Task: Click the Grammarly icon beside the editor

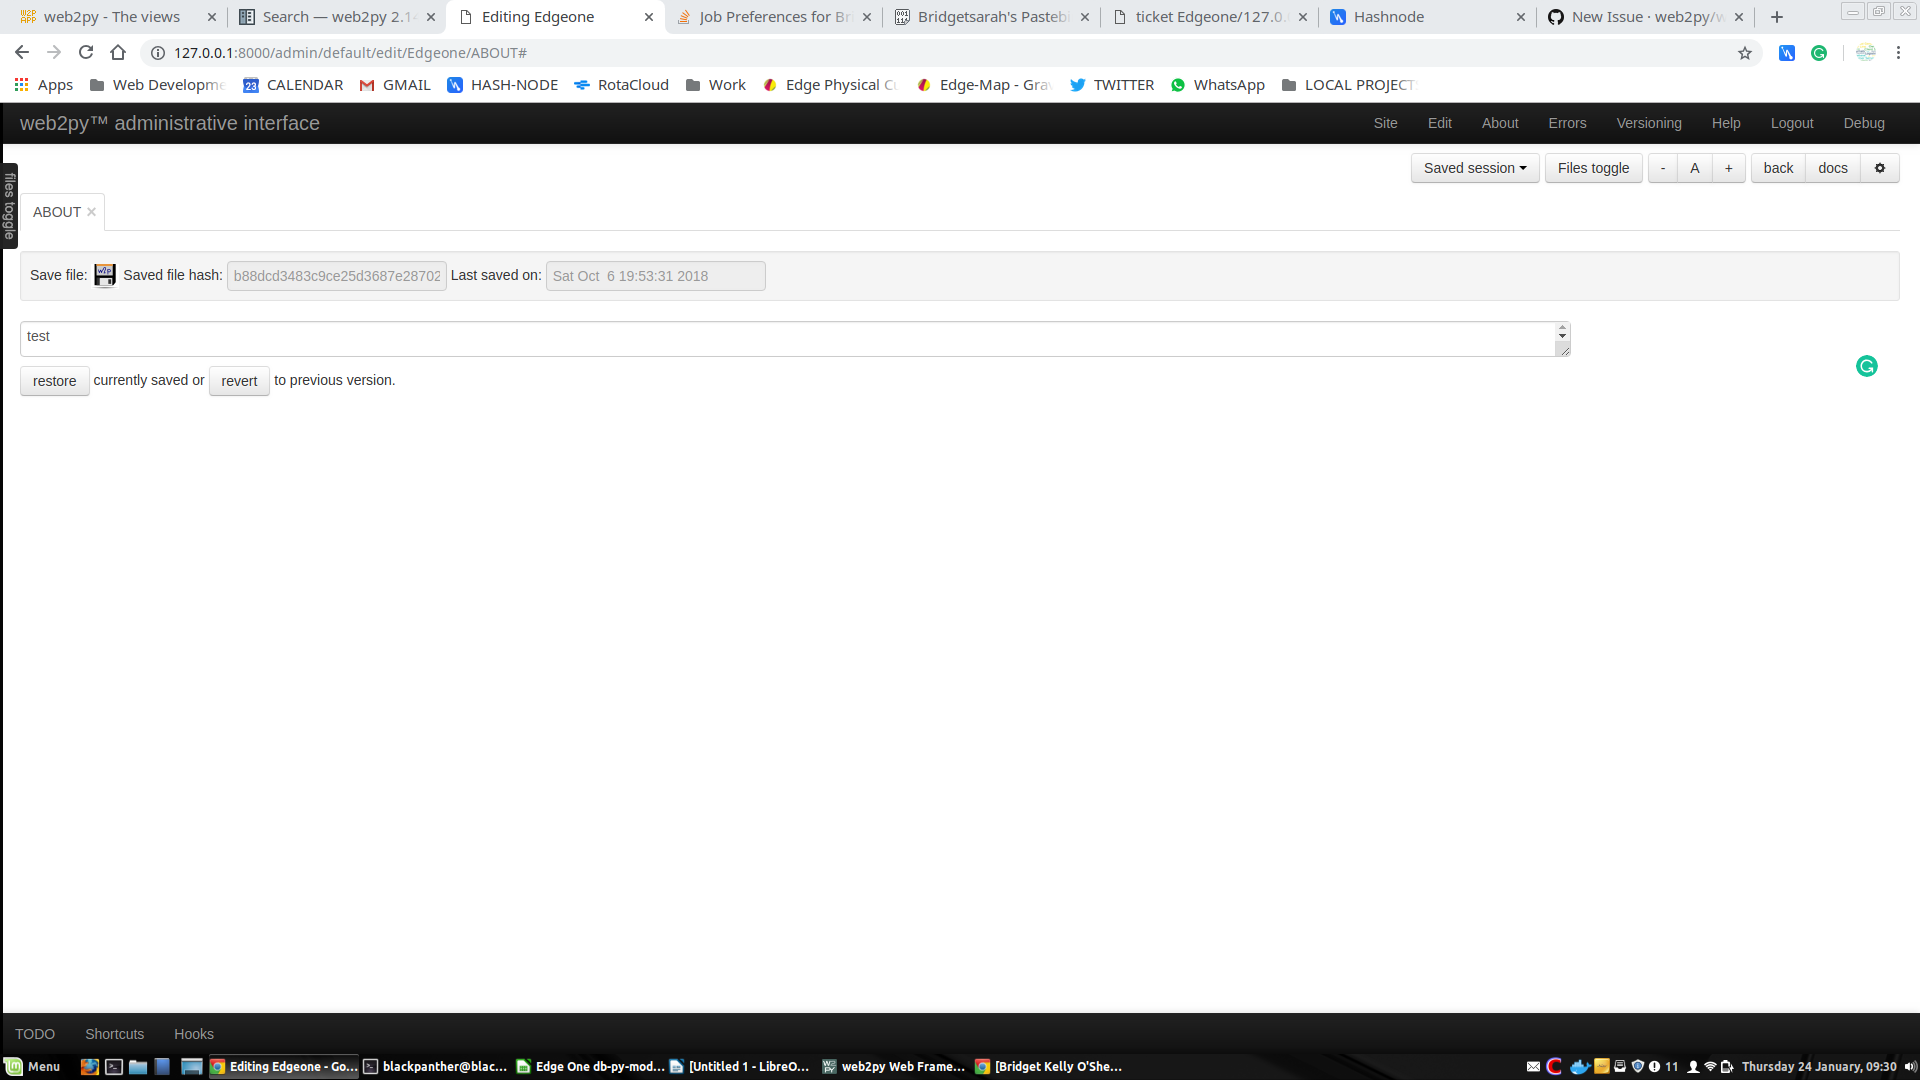Action: [x=1866, y=367]
